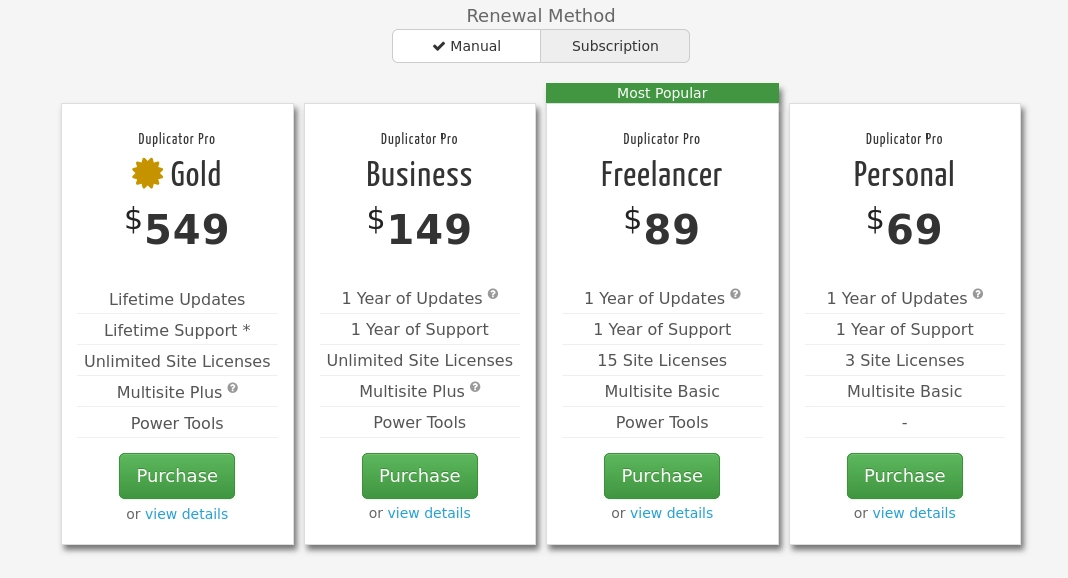
Task: Click the $549 price
Action: [x=177, y=227]
